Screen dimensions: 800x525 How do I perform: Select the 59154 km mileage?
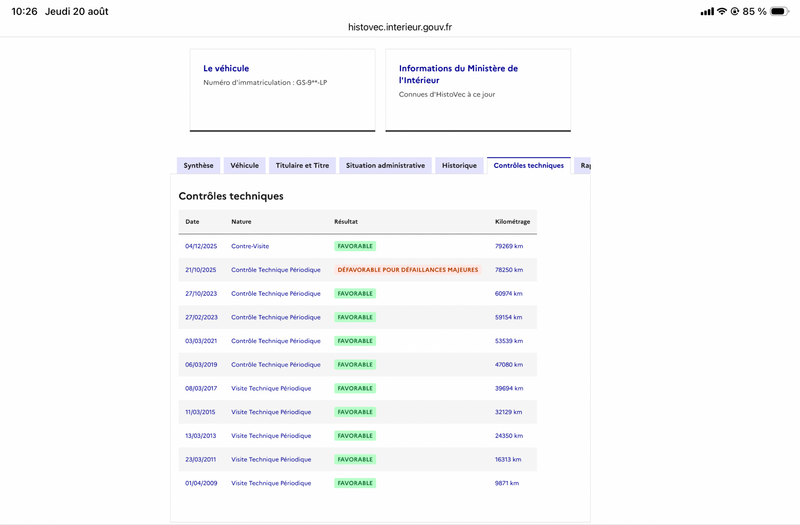[x=509, y=317]
